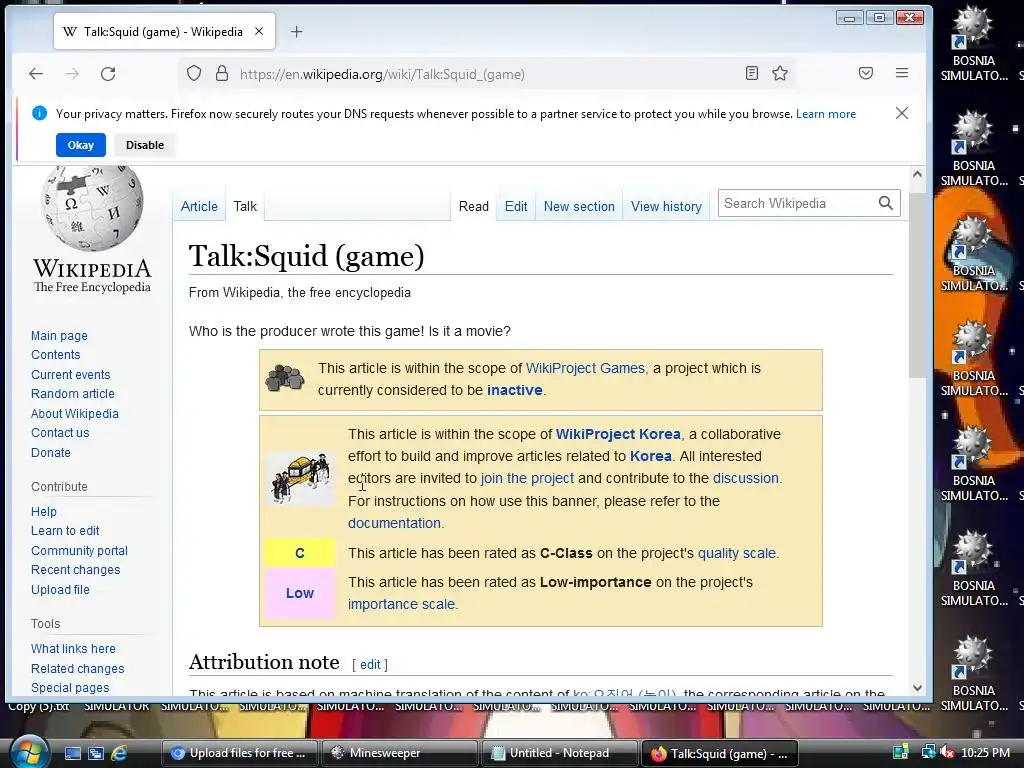Image resolution: width=1024 pixels, height=768 pixels.
Task: Click the volume muted tray icon
Action: pos(947,753)
